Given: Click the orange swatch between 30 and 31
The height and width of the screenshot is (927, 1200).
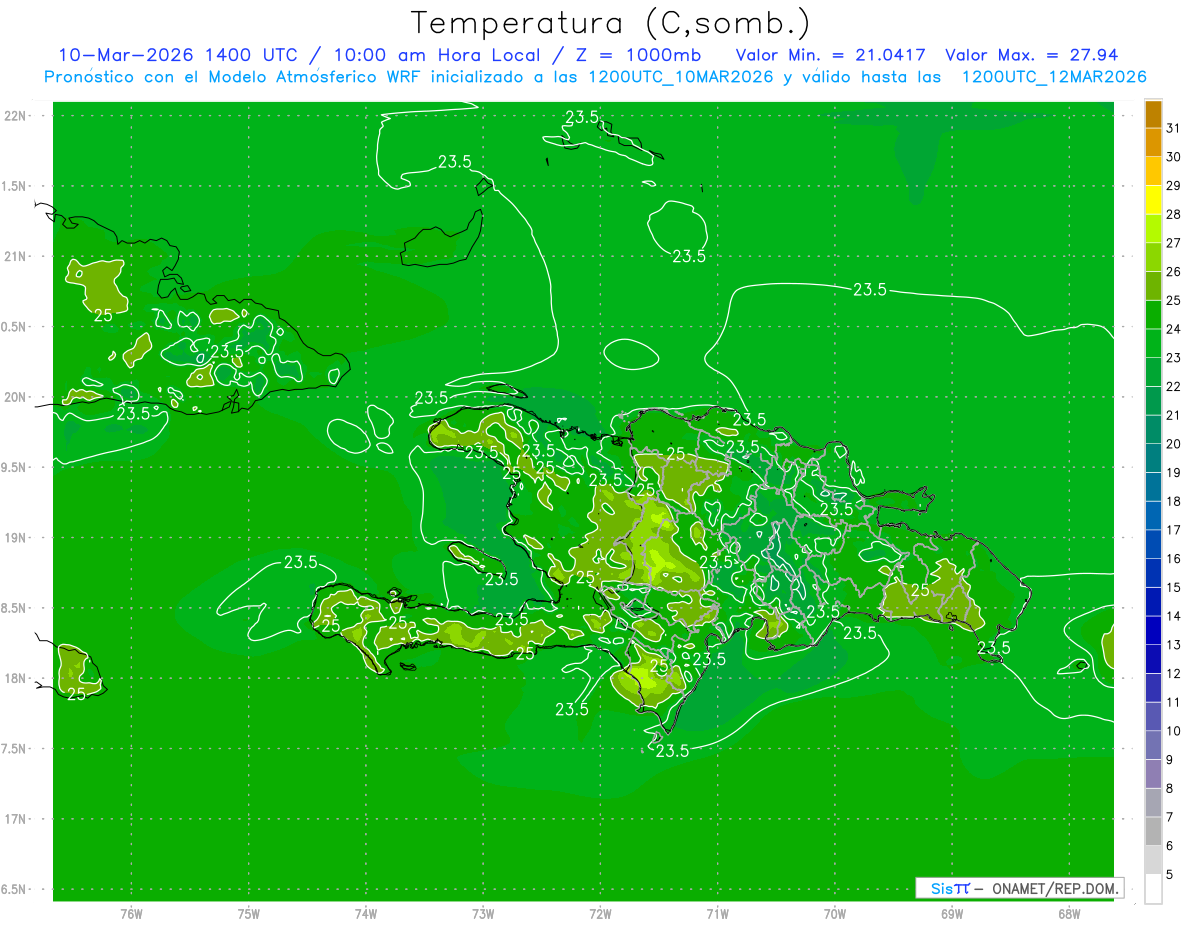Looking at the screenshot, I should (1153, 142).
